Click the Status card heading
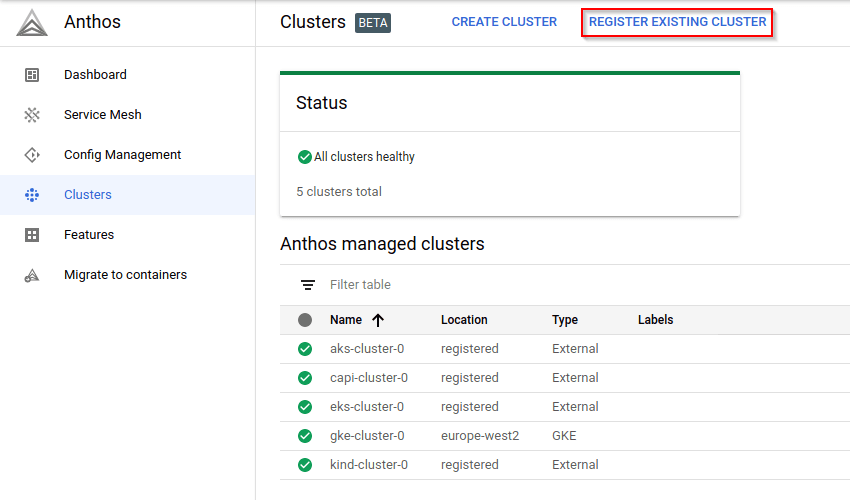850x500 pixels. coord(321,103)
